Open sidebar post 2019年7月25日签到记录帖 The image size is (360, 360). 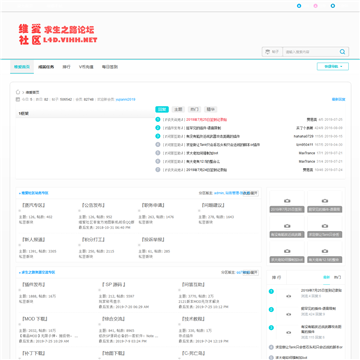[x=321, y=290]
